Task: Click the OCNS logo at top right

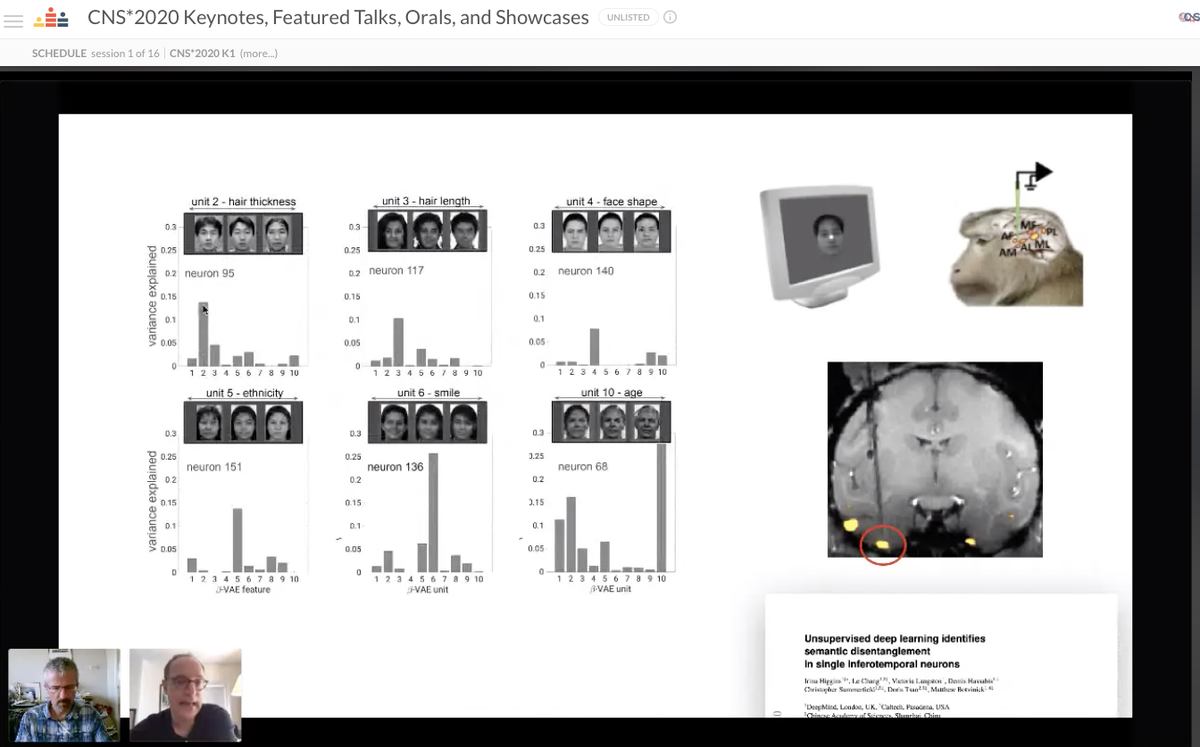Action: (x=1189, y=17)
